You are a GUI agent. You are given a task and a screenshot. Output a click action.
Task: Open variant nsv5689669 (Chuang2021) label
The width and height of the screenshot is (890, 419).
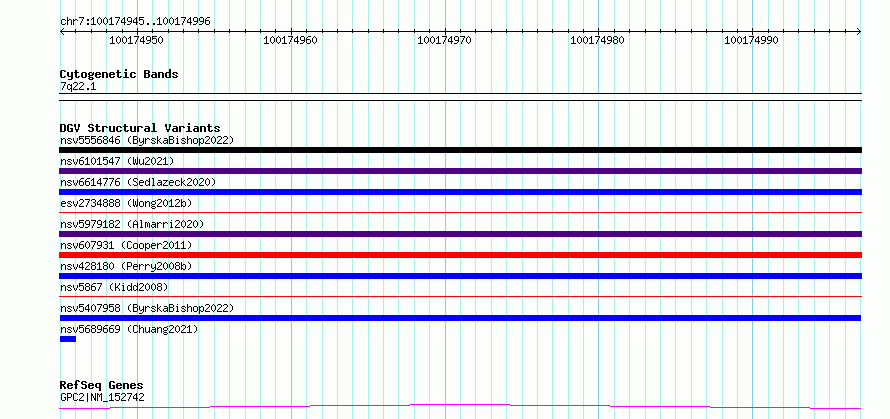[128, 329]
